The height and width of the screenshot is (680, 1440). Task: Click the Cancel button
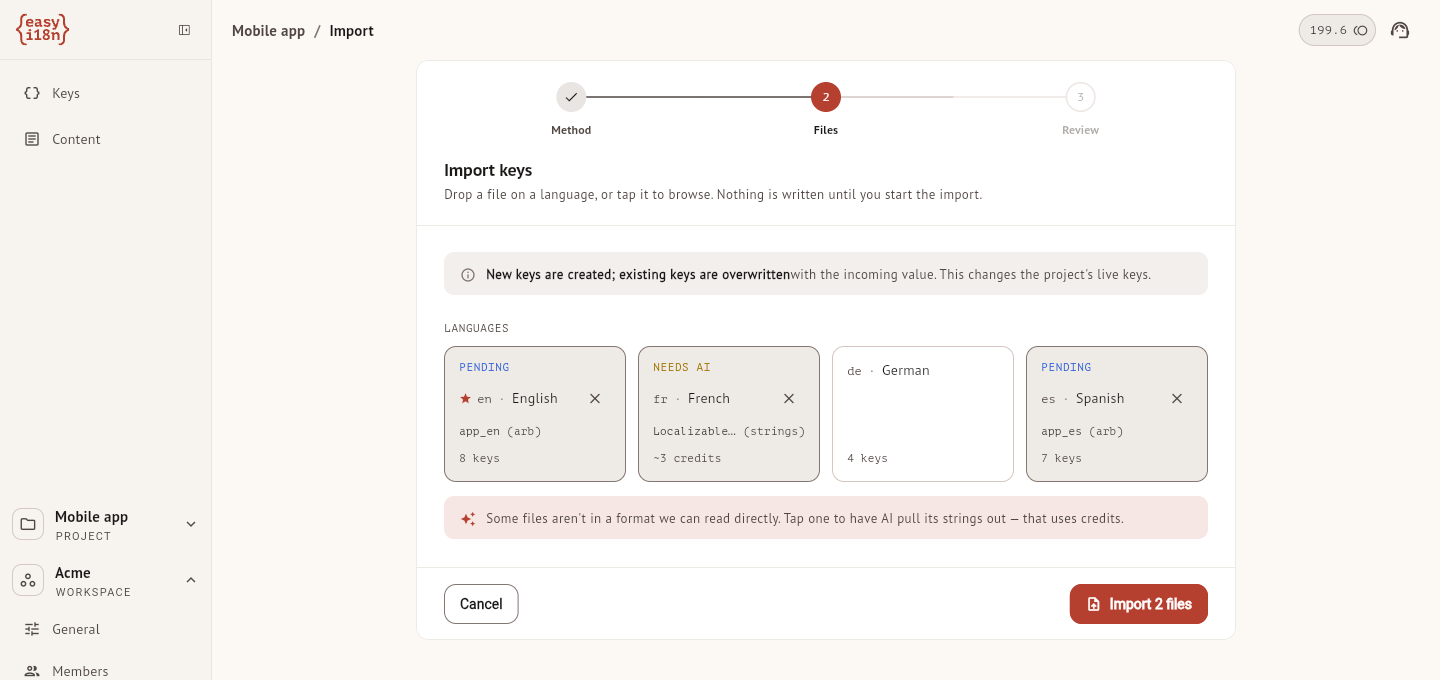(481, 604)
